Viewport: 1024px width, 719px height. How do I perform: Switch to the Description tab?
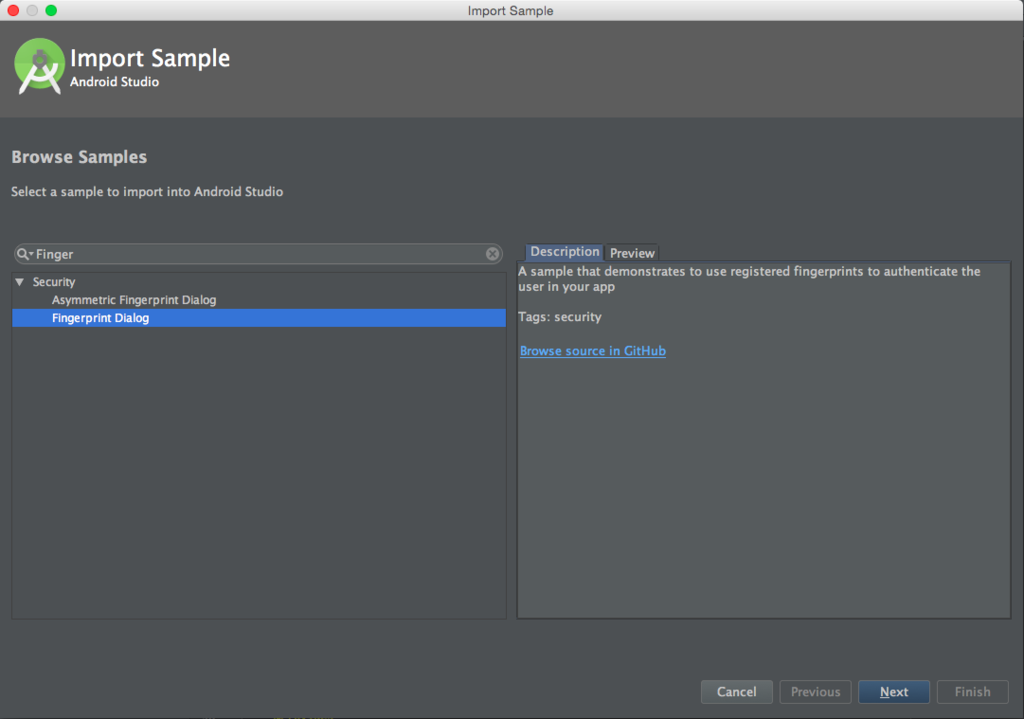564,252
